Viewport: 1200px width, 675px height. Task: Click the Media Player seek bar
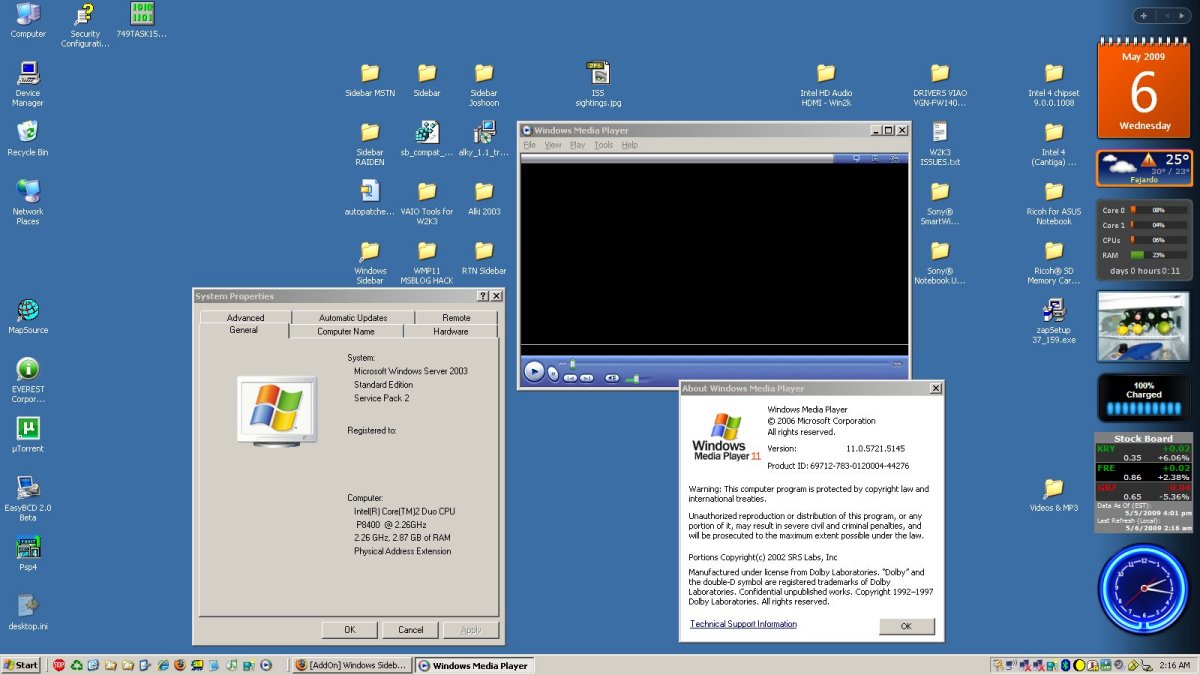pyautogui.click(x=730, y=364)
